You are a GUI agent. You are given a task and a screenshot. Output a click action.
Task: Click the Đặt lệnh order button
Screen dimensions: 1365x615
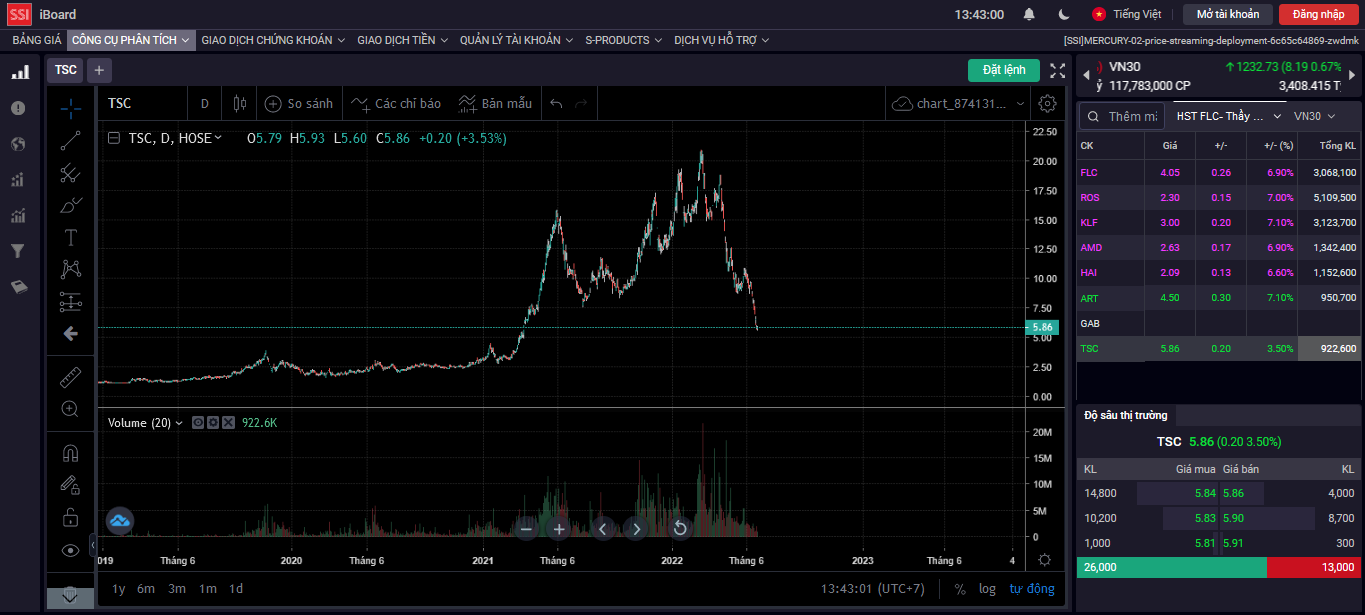(x=1004, y=70)
